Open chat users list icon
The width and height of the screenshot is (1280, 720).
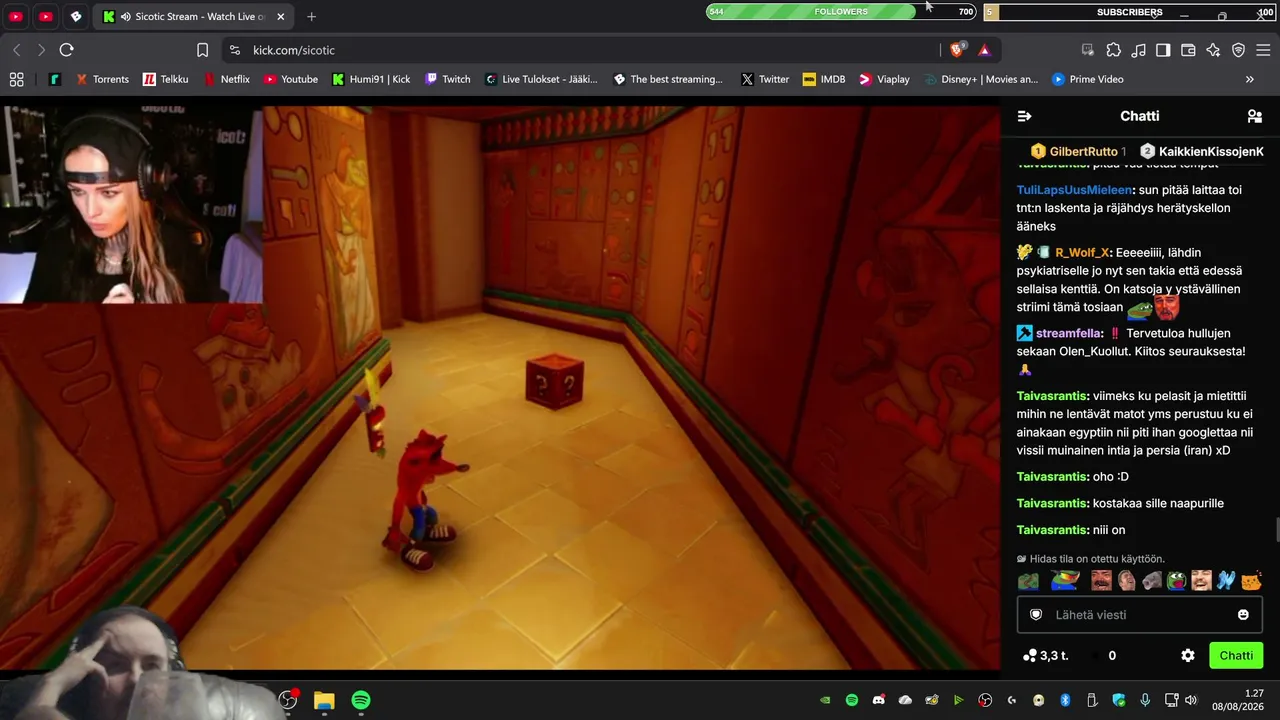[x=1255, y=116]
